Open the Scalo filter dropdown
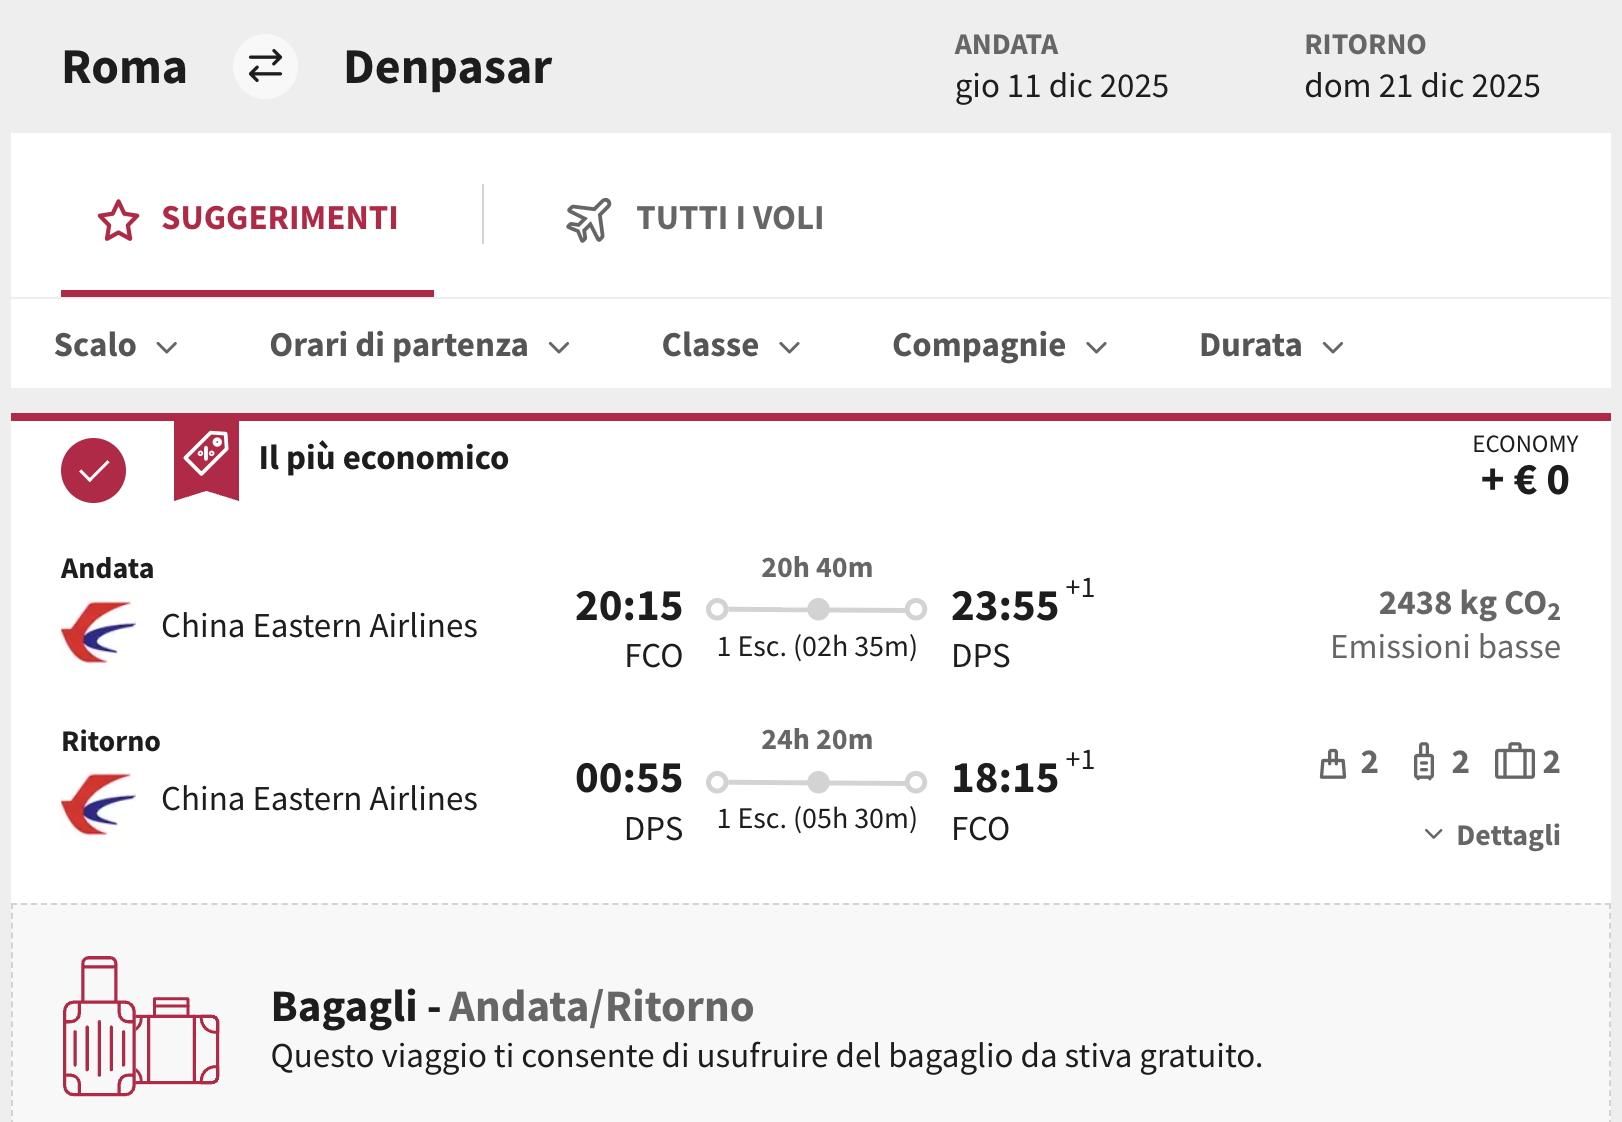This screenshot has height=1122, width=1622. click(116, 345)
